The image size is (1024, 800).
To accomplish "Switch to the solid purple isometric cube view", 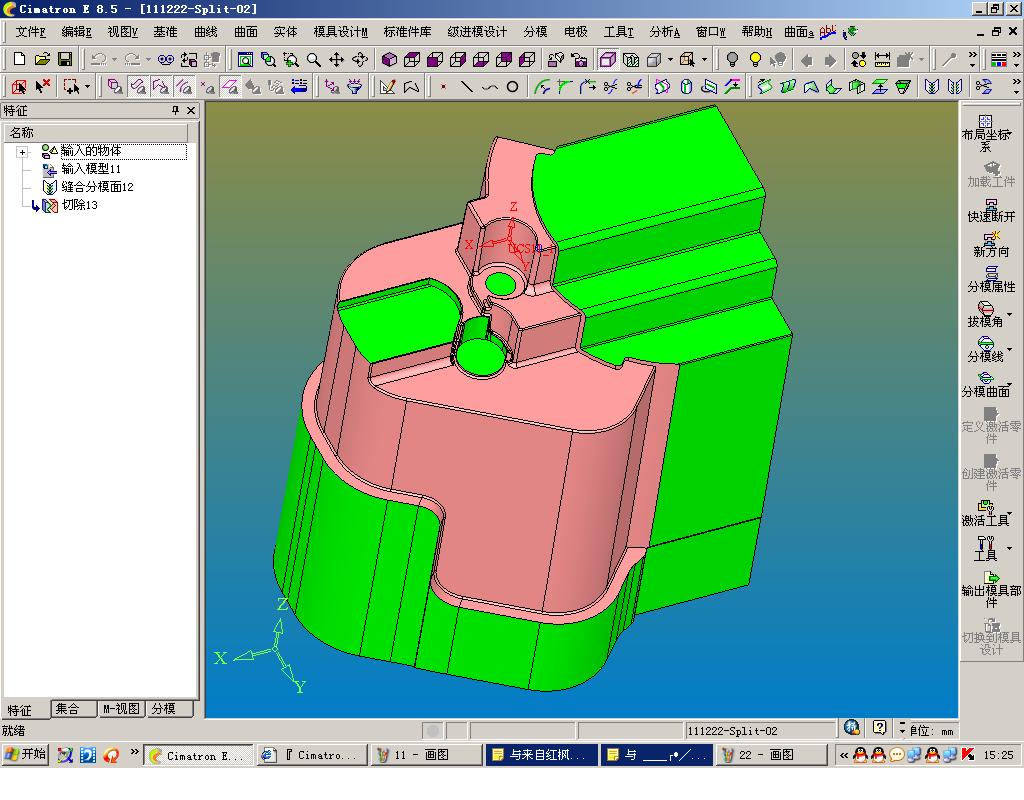I will point(389,60).
